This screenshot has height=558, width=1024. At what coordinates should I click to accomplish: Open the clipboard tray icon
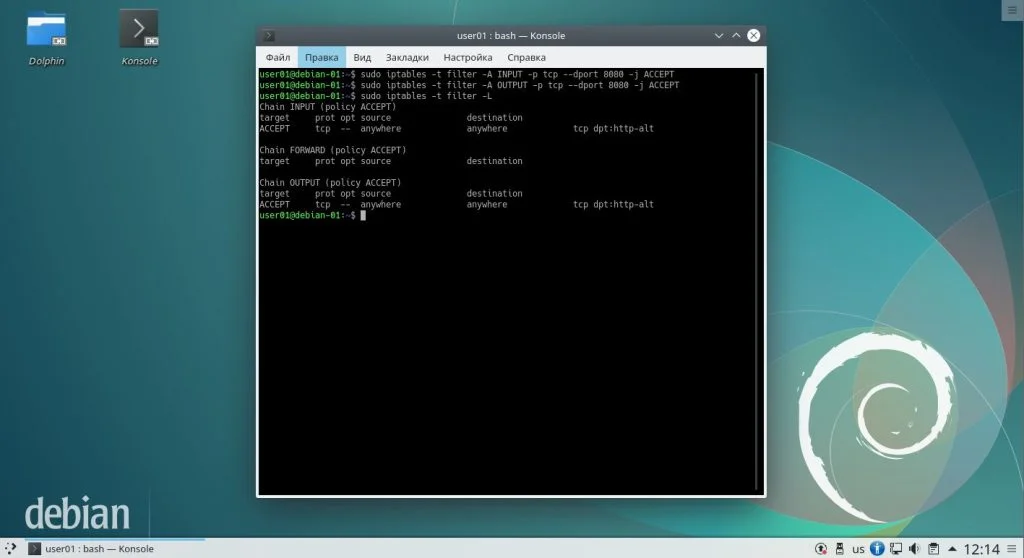coord(934,549)
